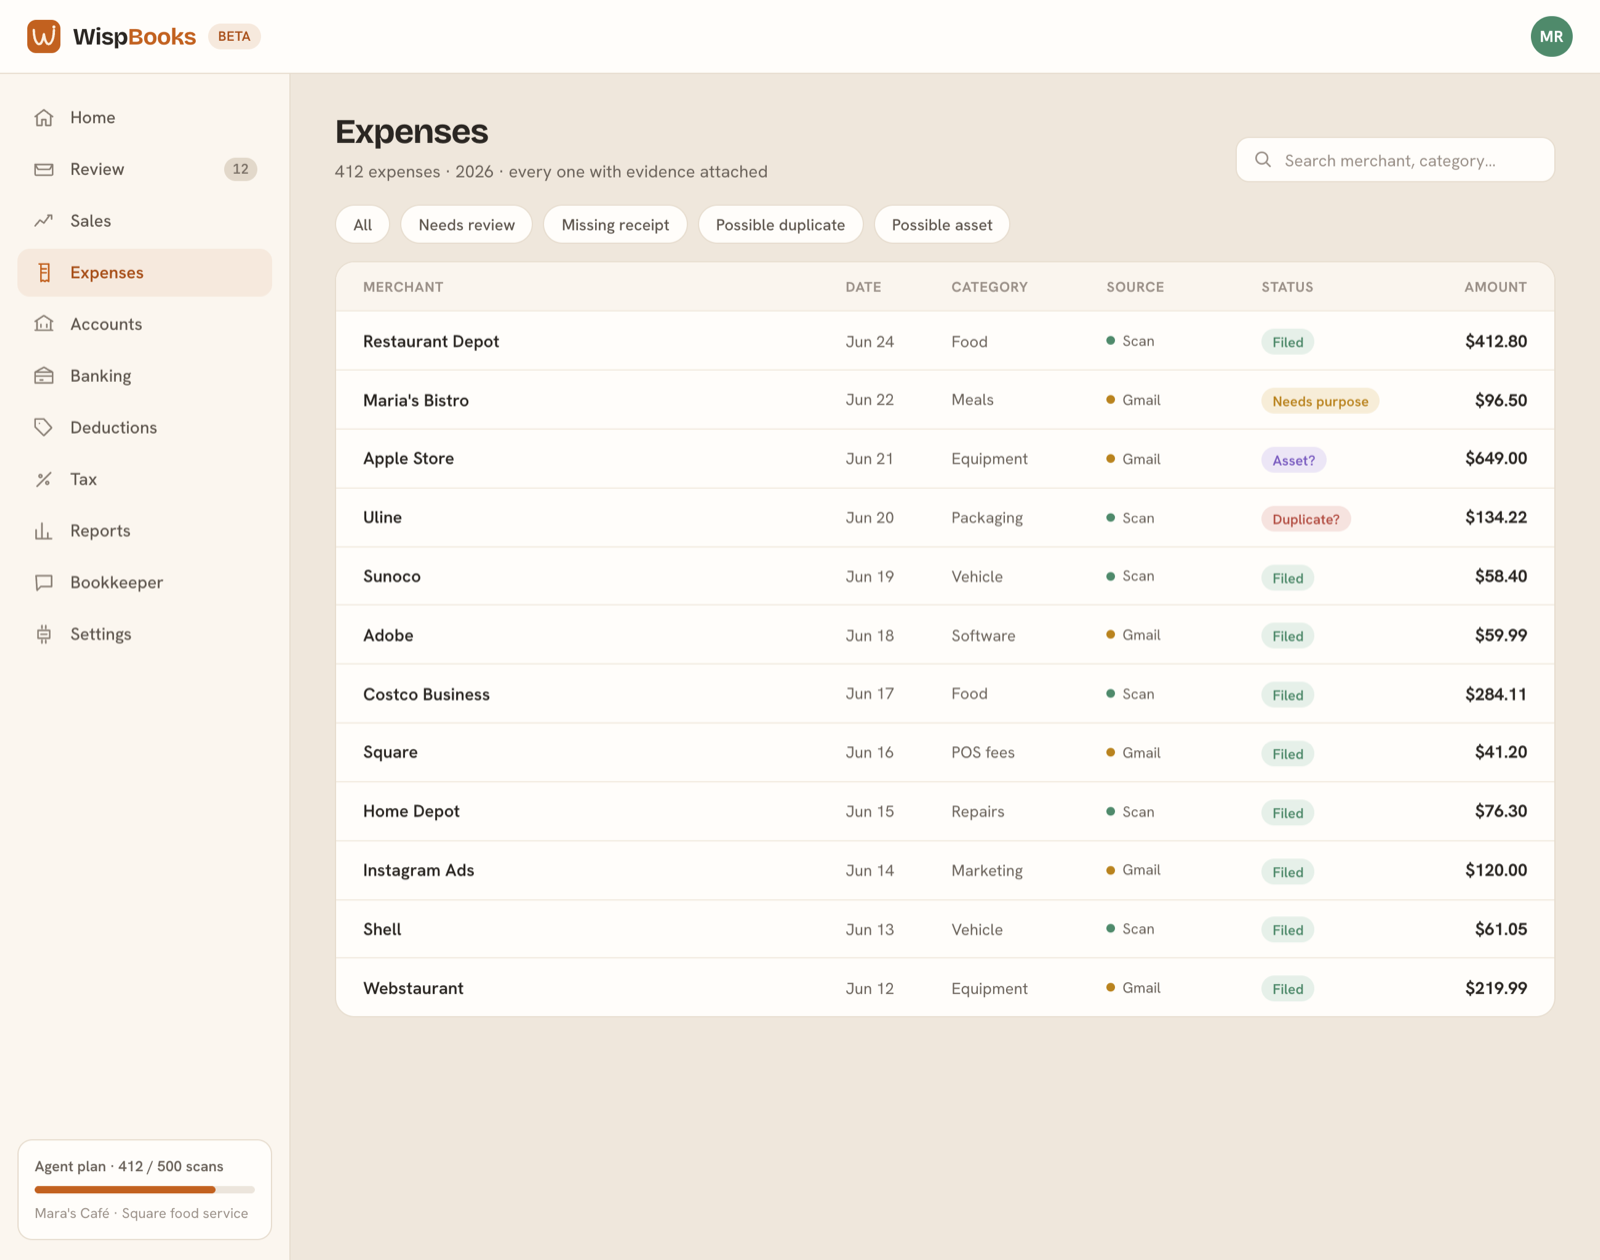This screenshot has height=1260, width=1600.
Task: Click the Packaging category cell
Action: tap(987, 518)
